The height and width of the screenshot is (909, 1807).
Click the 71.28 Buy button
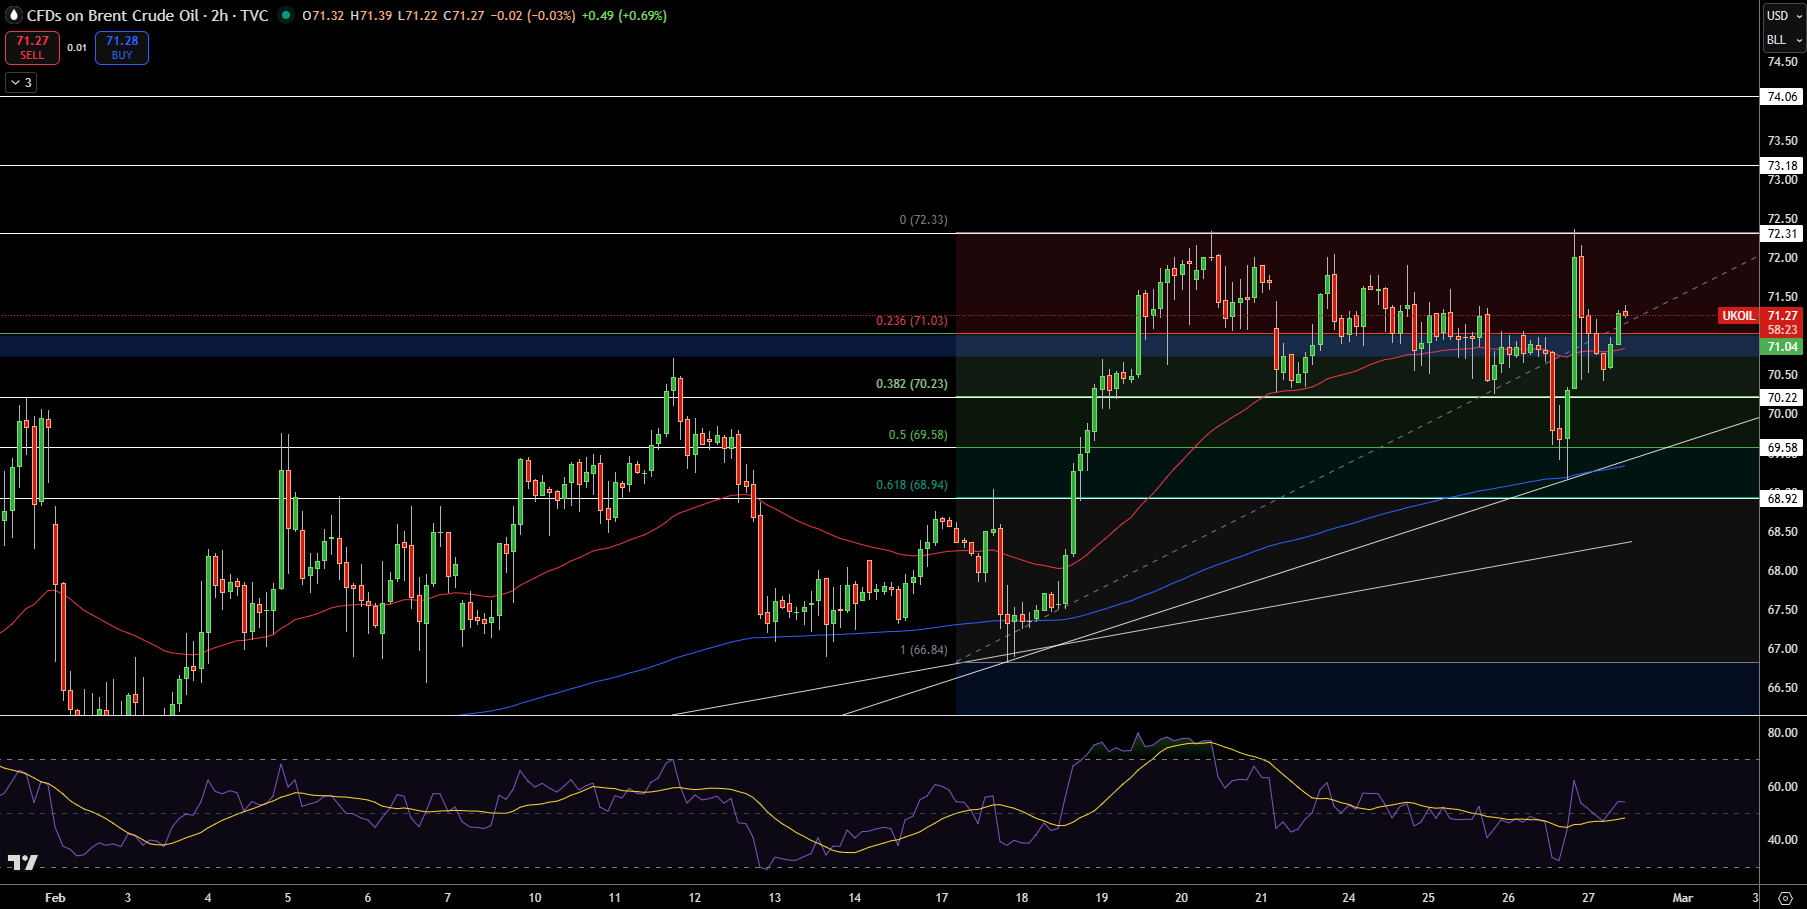coord(122,48)
